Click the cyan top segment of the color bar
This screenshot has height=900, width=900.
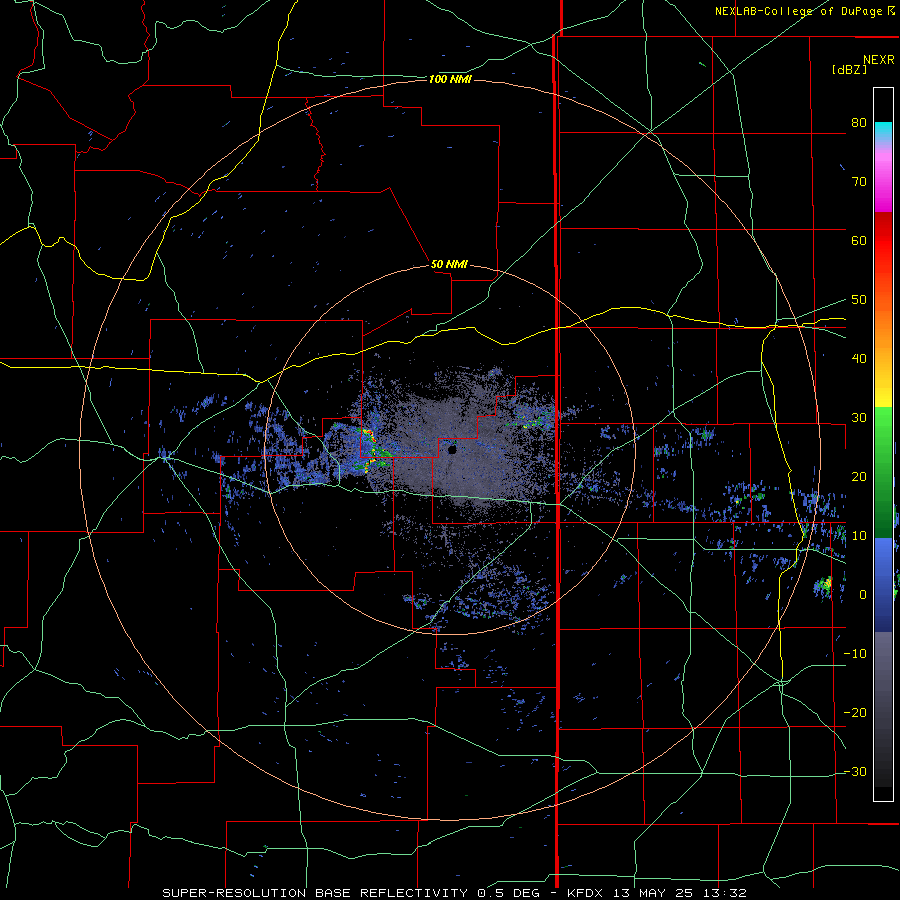883,132
